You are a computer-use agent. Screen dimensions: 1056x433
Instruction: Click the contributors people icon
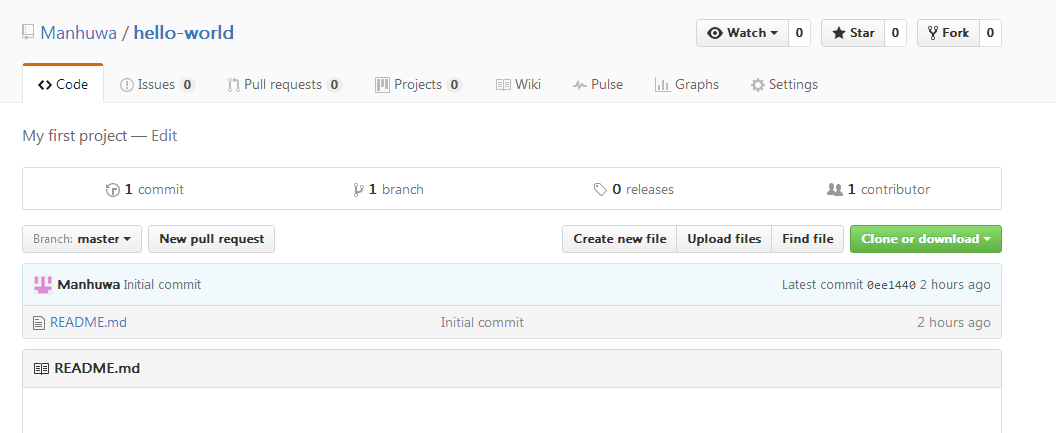834,190
